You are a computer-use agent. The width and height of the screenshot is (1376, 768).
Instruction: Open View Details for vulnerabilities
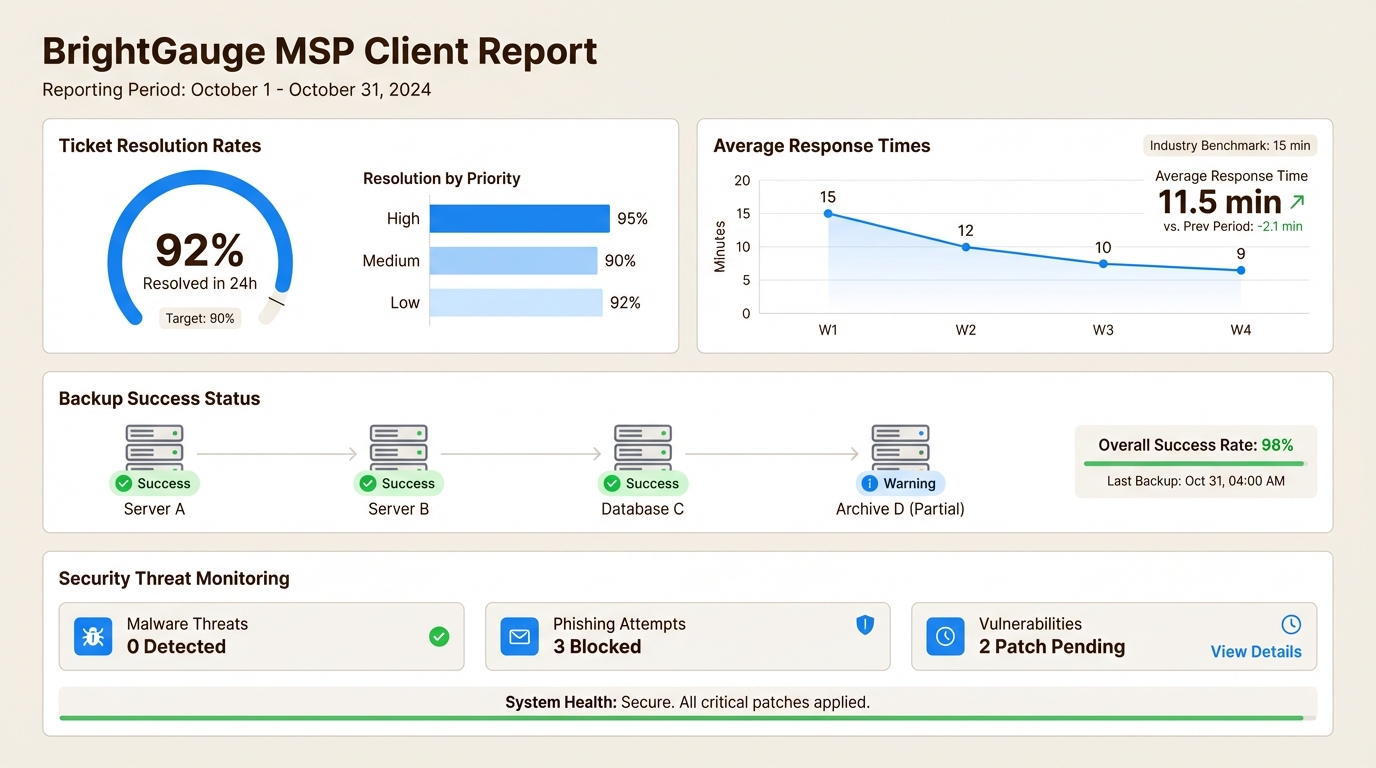click(x=1255, y=651)
